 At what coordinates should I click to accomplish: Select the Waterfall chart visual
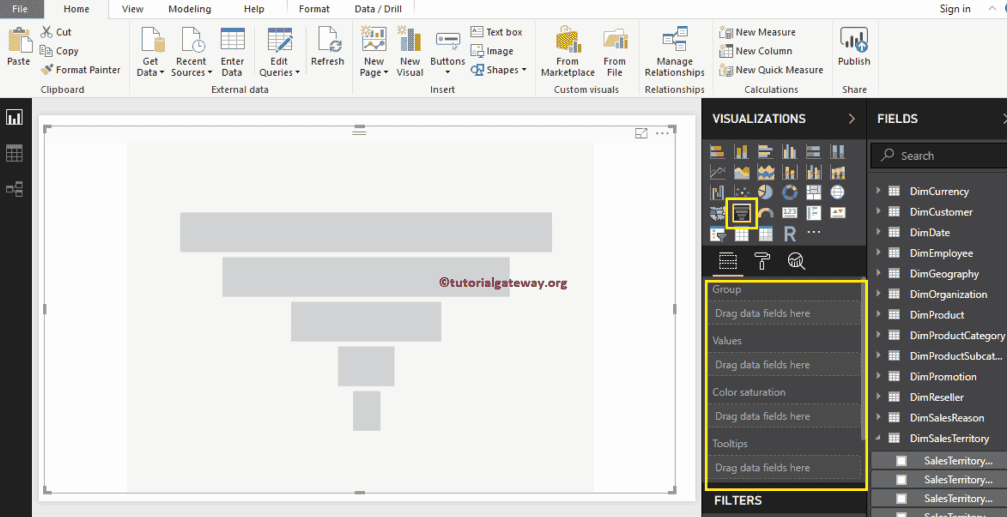pos(717,192)
